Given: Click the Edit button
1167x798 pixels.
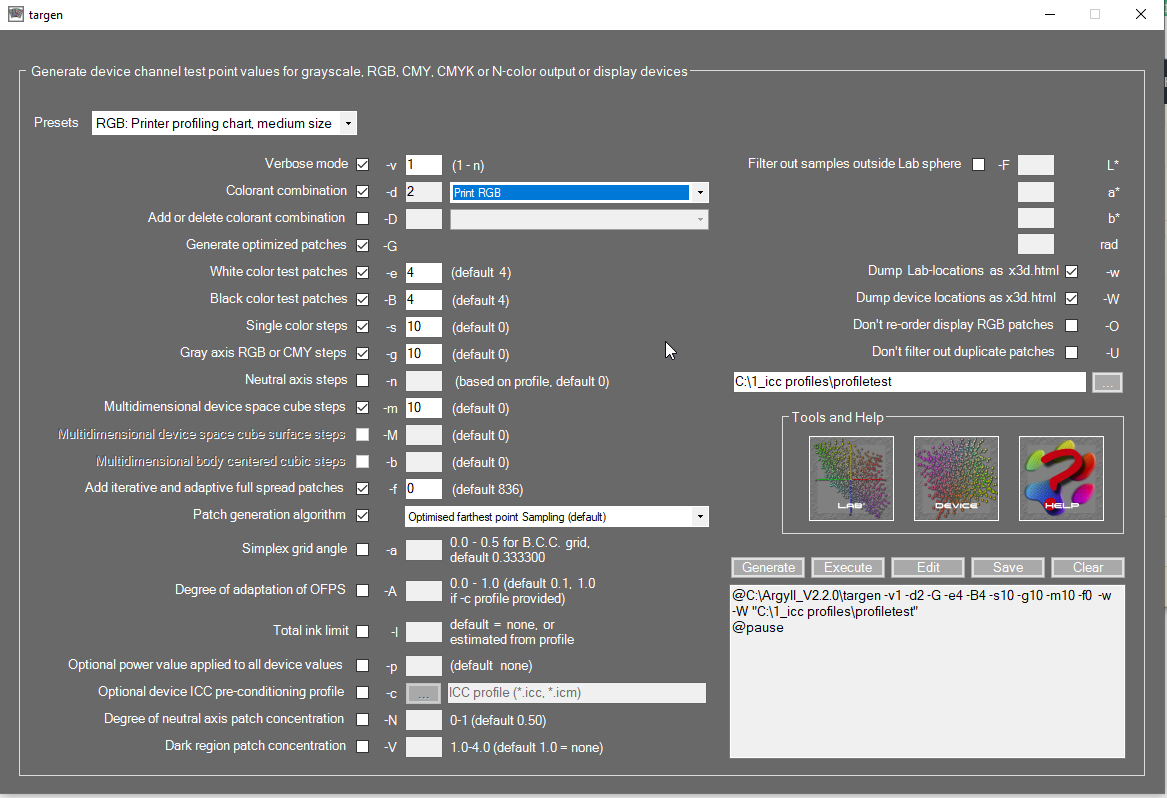Looking at the screenshot, I should pos(928,567).
